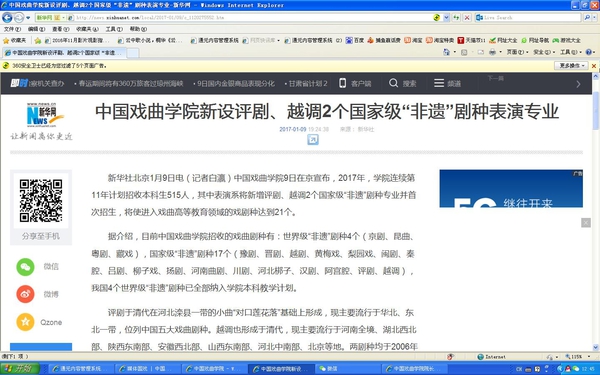Open 更多操作 dropdown on 360 notification bar
This screenshot has width=600, height=375.
pos(571,66)
